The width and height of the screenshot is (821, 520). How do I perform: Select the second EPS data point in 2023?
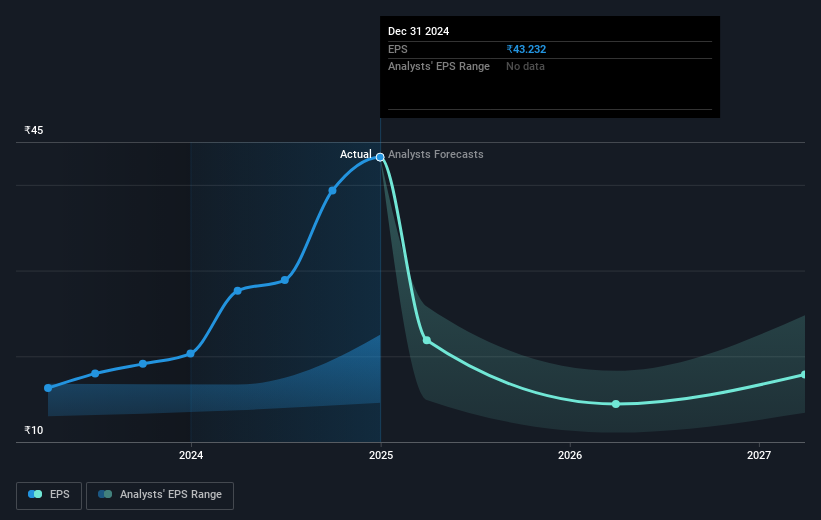[95, 373]
